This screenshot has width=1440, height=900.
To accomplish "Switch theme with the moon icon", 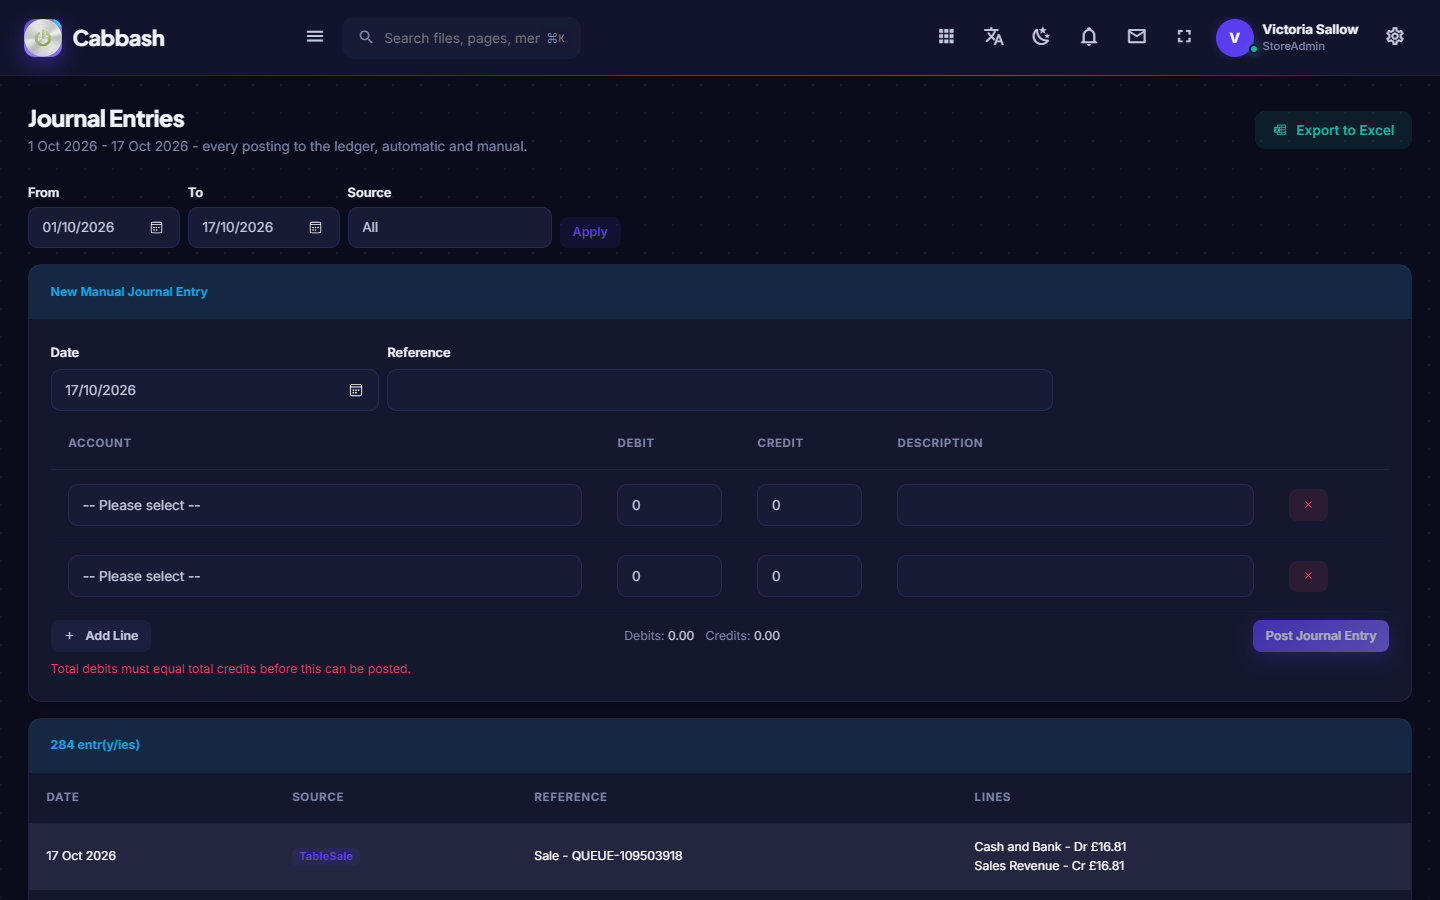I will click(x=1041, y=37).
